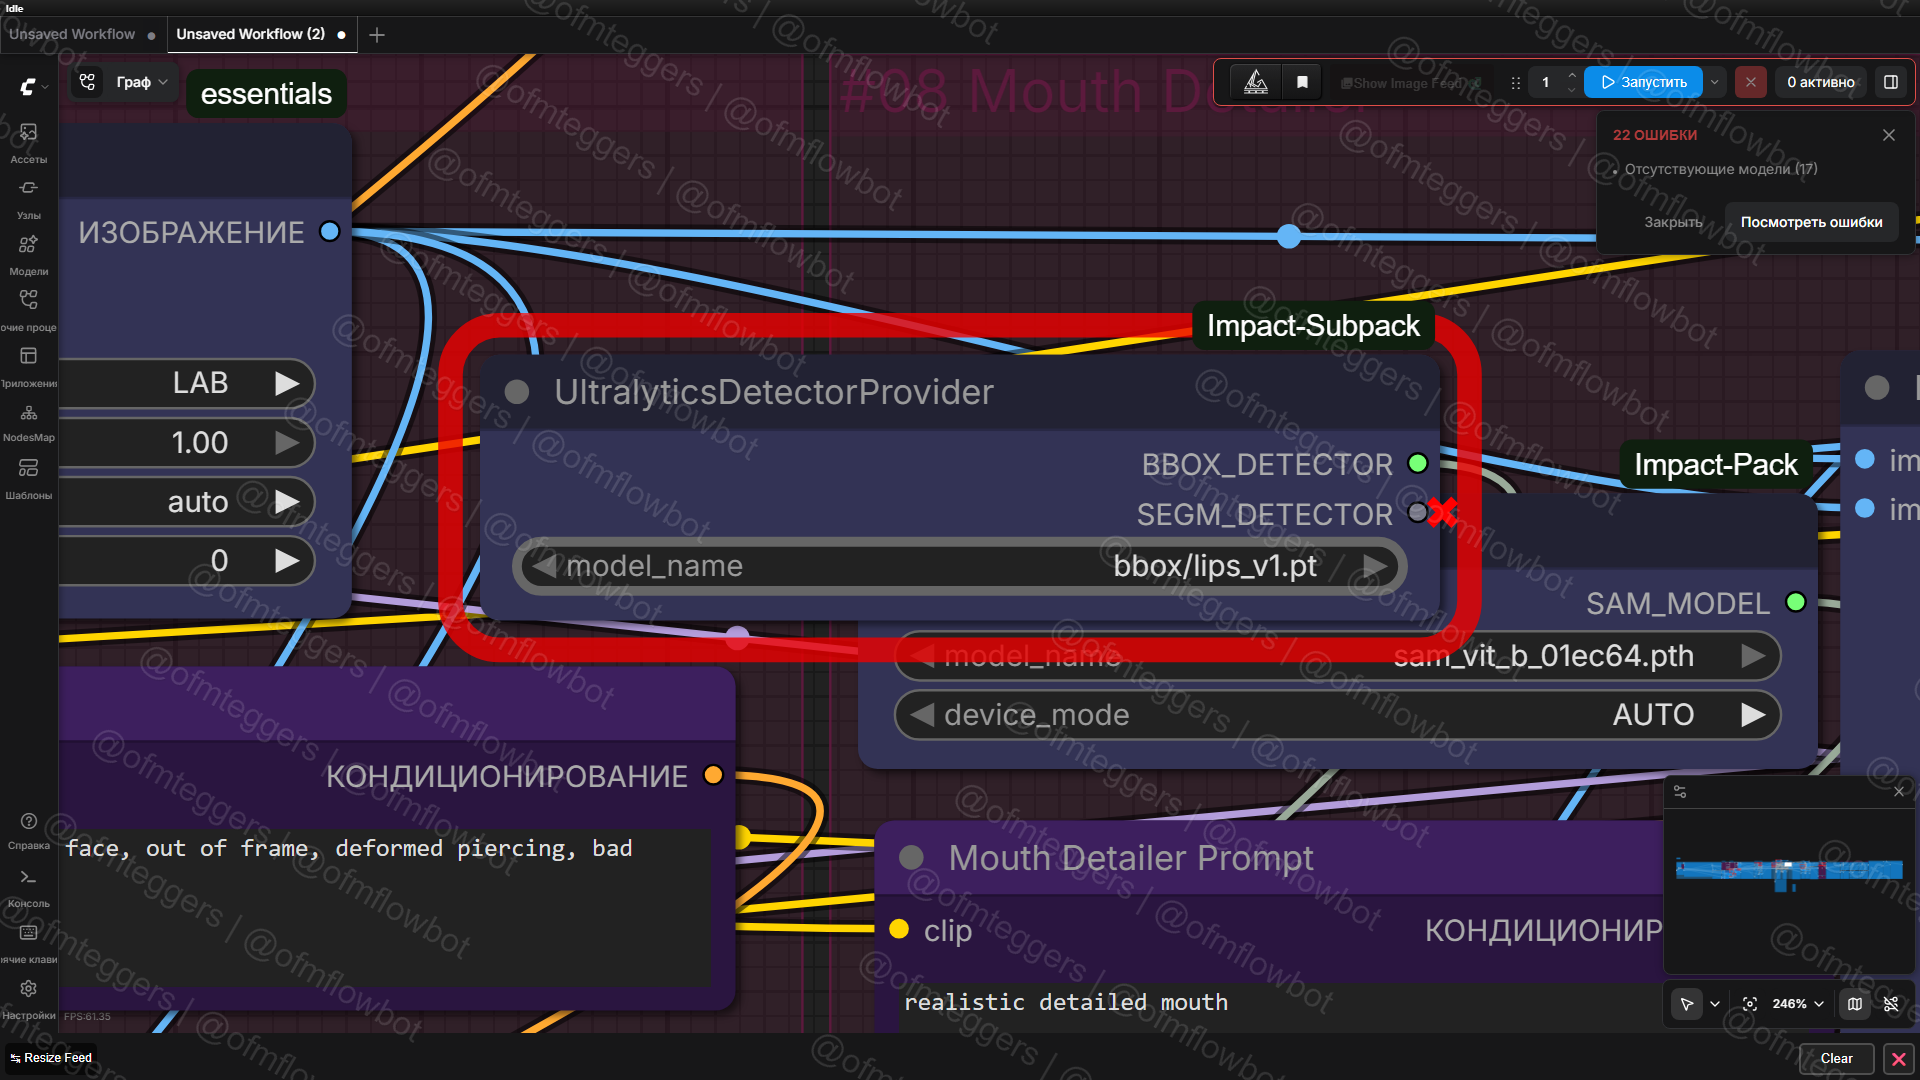Open the 246% zoom level dropdown
Viewport: 1920px width, 1080px height.
(1798, 1004)
